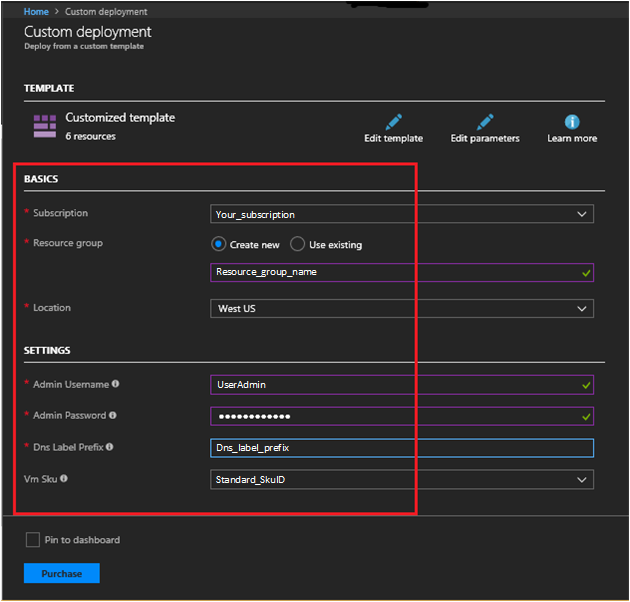Click the Admin Username field label
The image size is (630, 602).
[x=71, y=384]
